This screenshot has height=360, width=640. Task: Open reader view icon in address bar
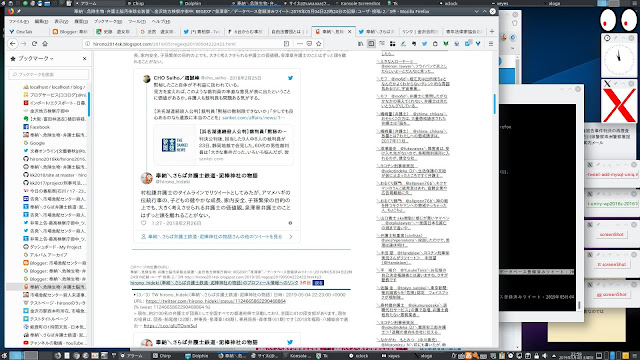coord(287,44)
